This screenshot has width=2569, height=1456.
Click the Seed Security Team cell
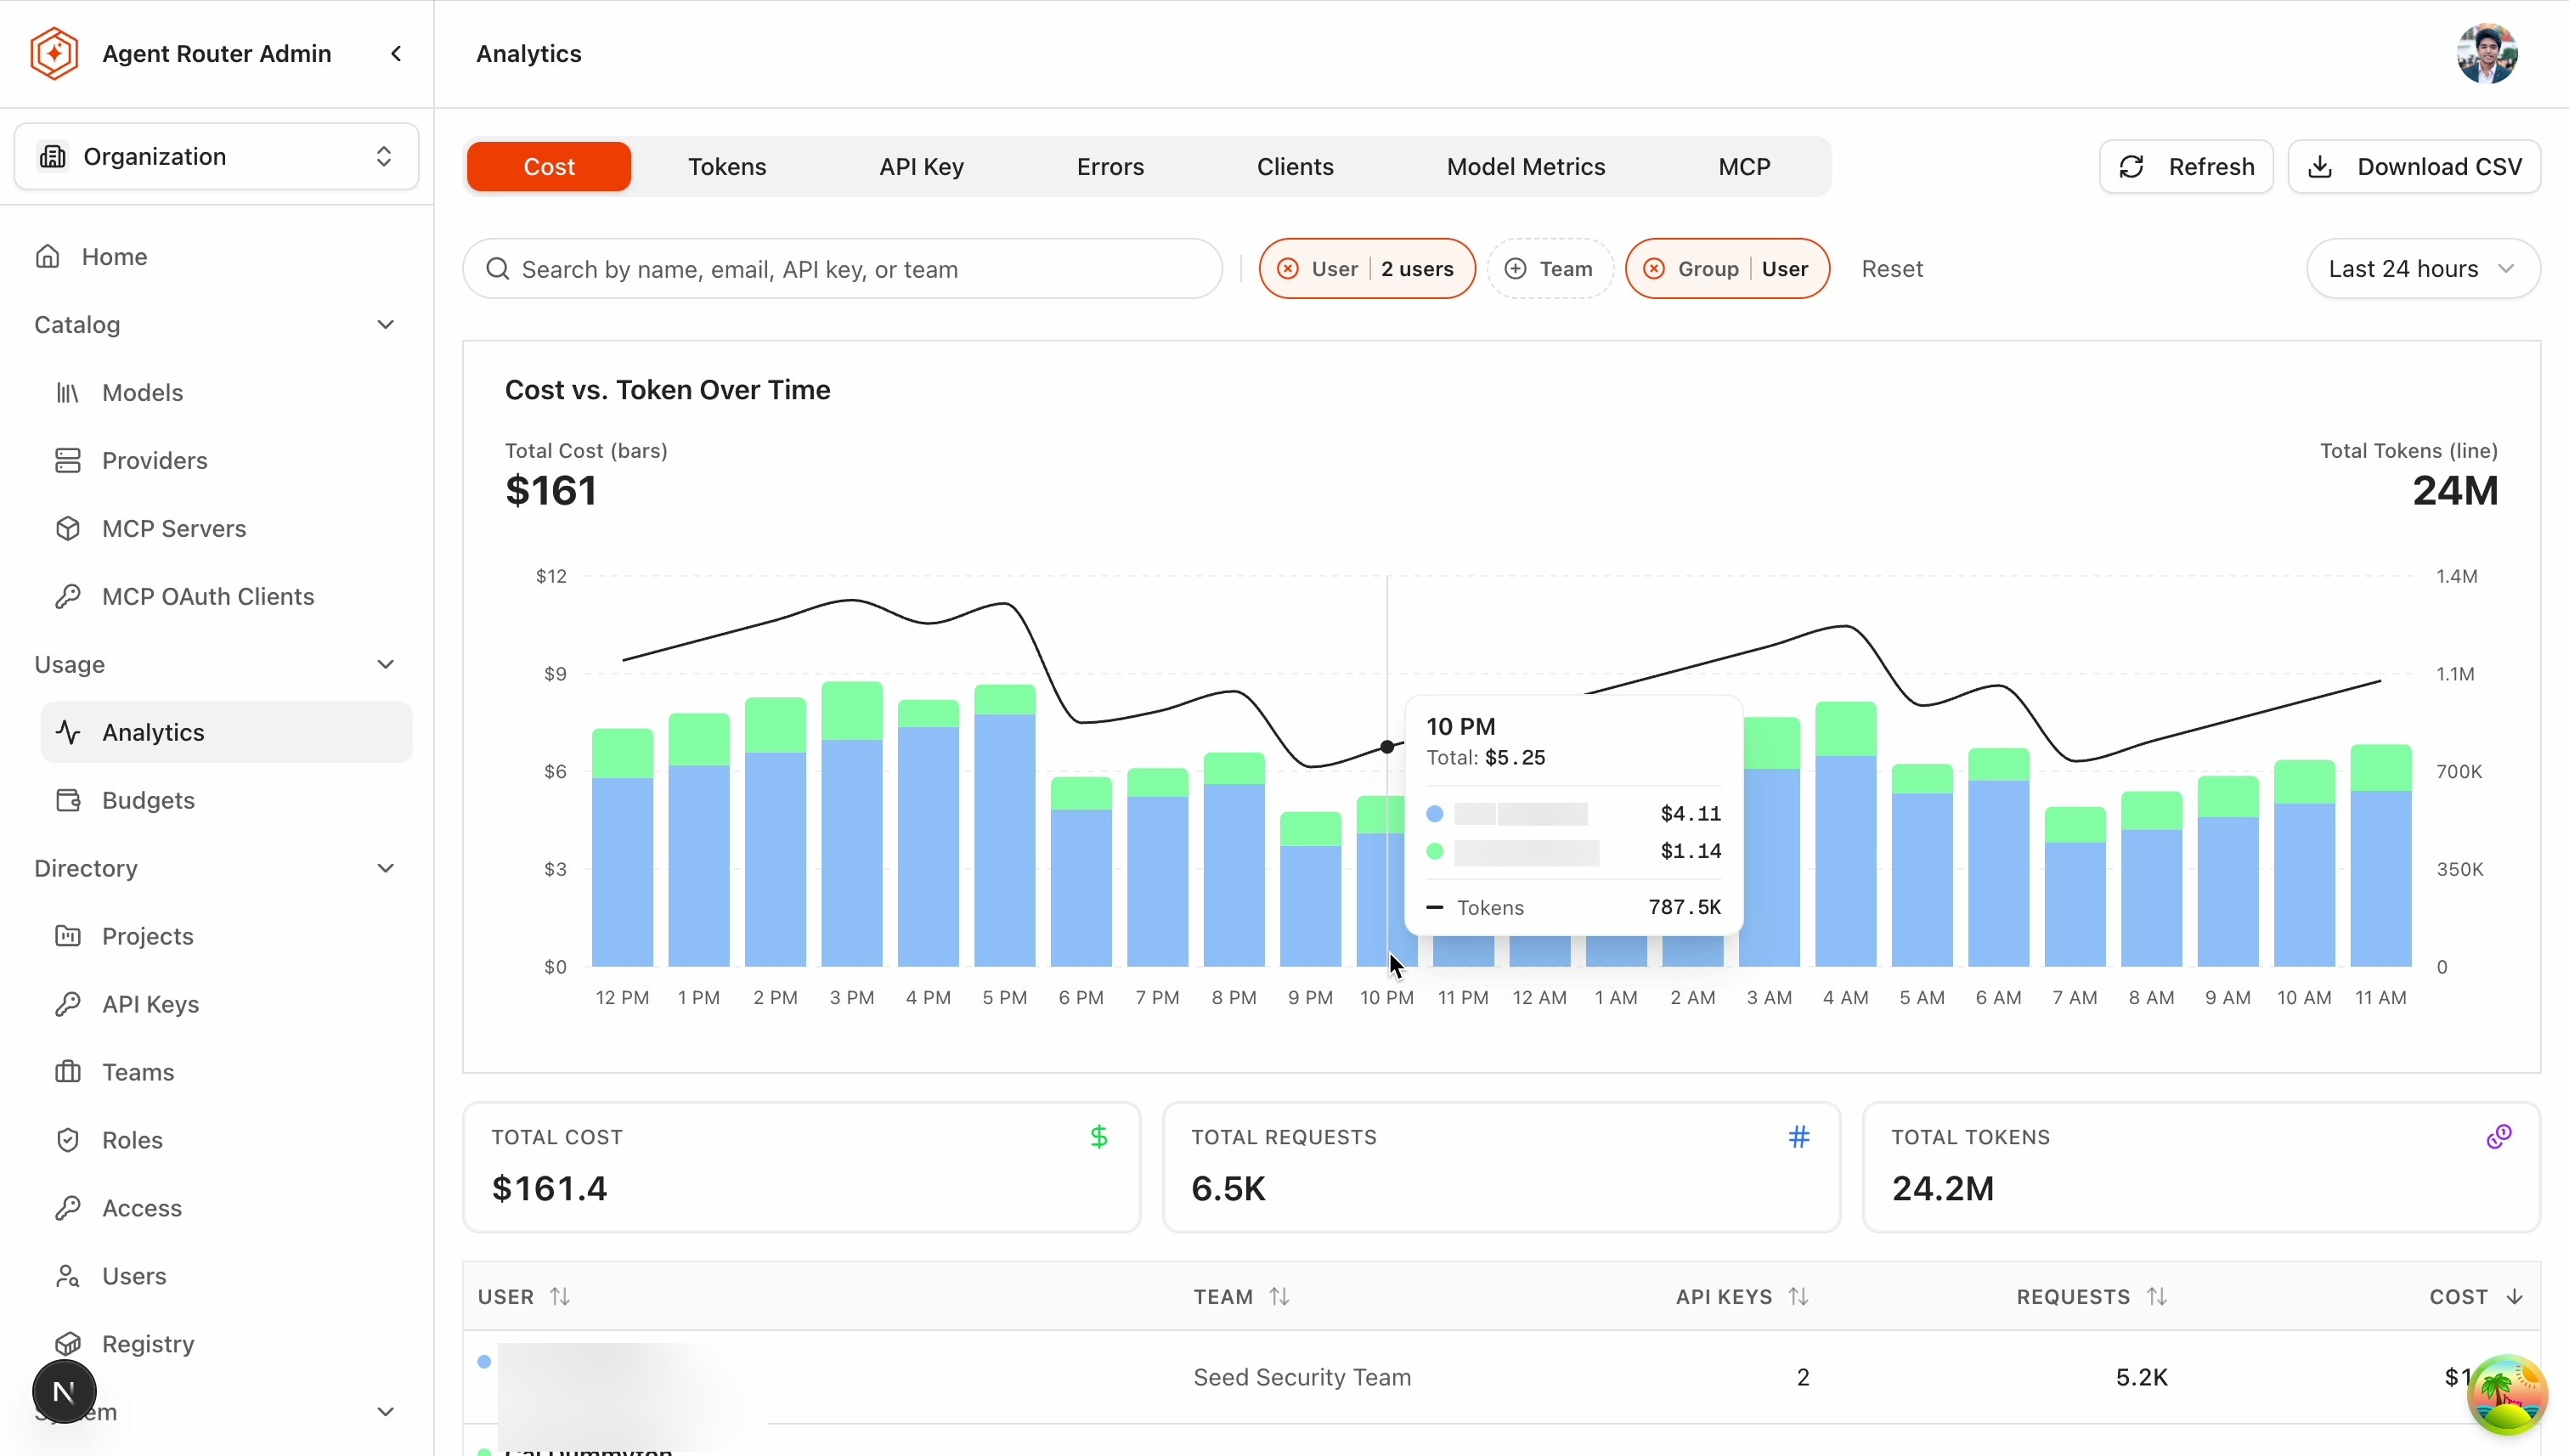tap(1302, 1377)
